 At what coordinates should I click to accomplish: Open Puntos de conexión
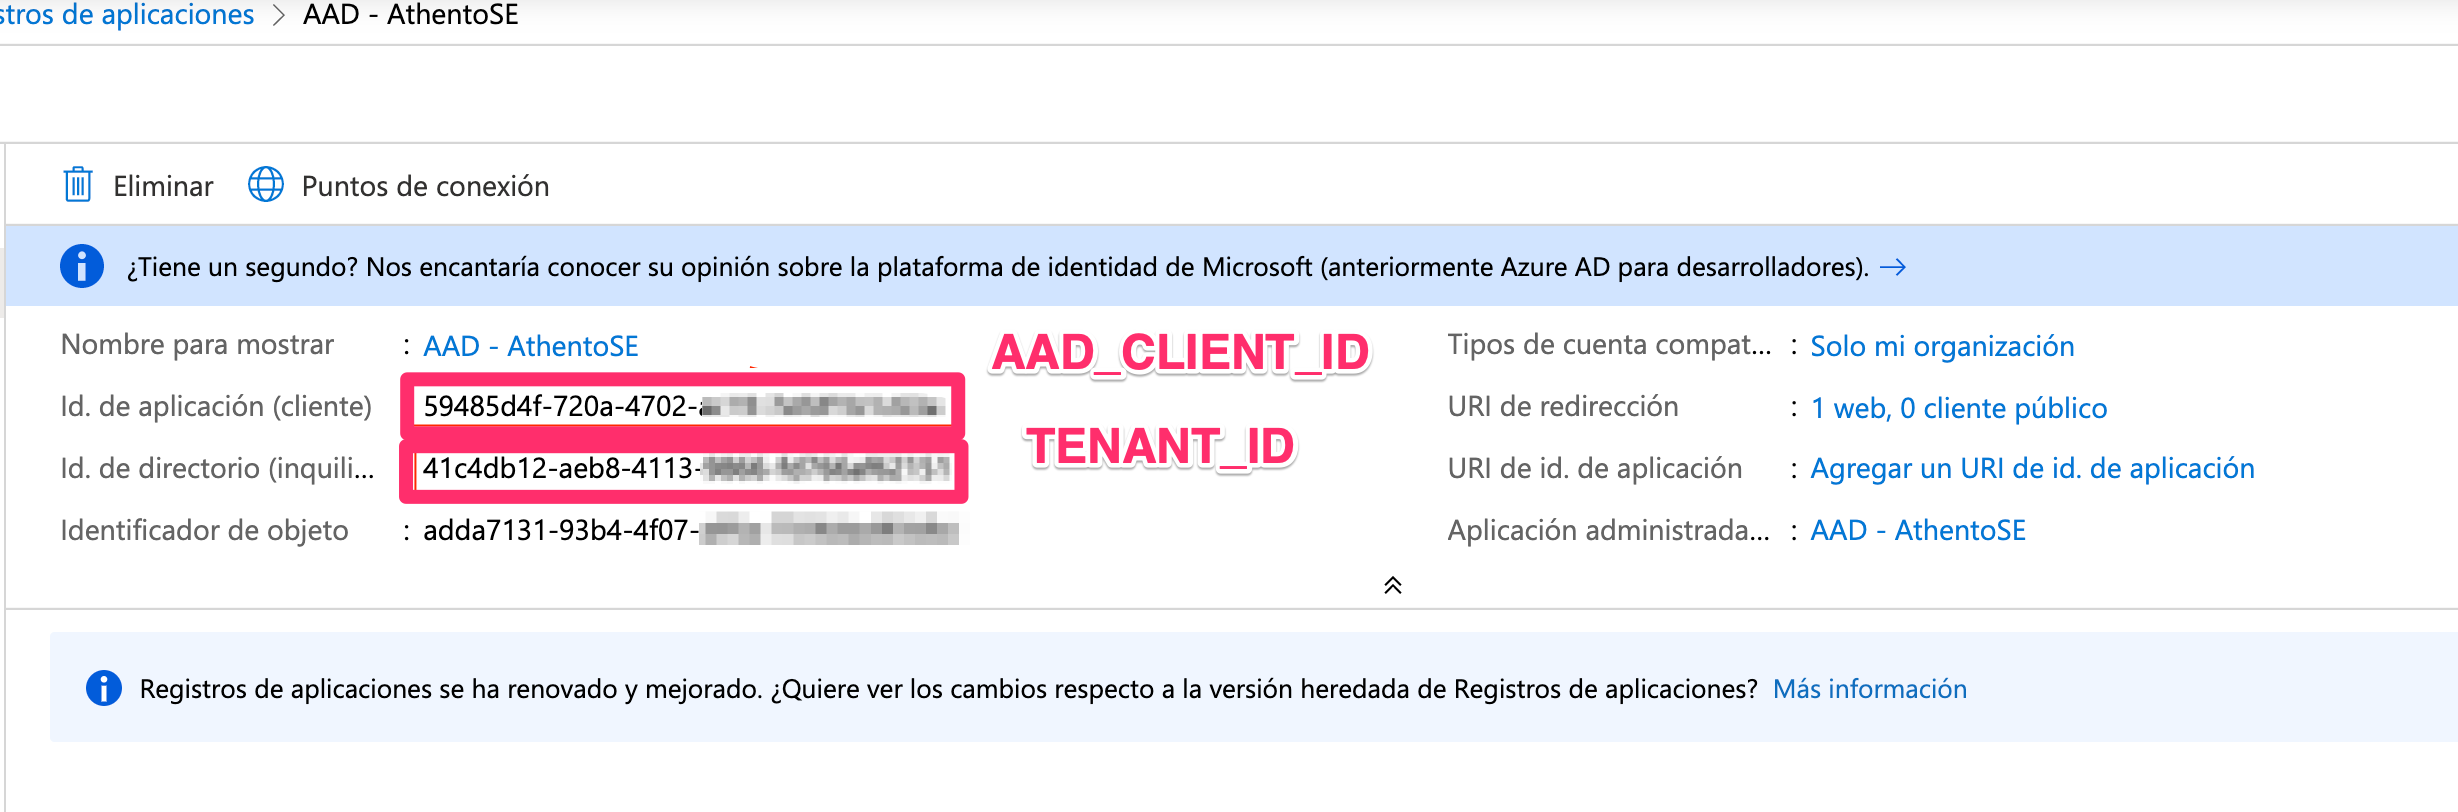coord(425,186)
